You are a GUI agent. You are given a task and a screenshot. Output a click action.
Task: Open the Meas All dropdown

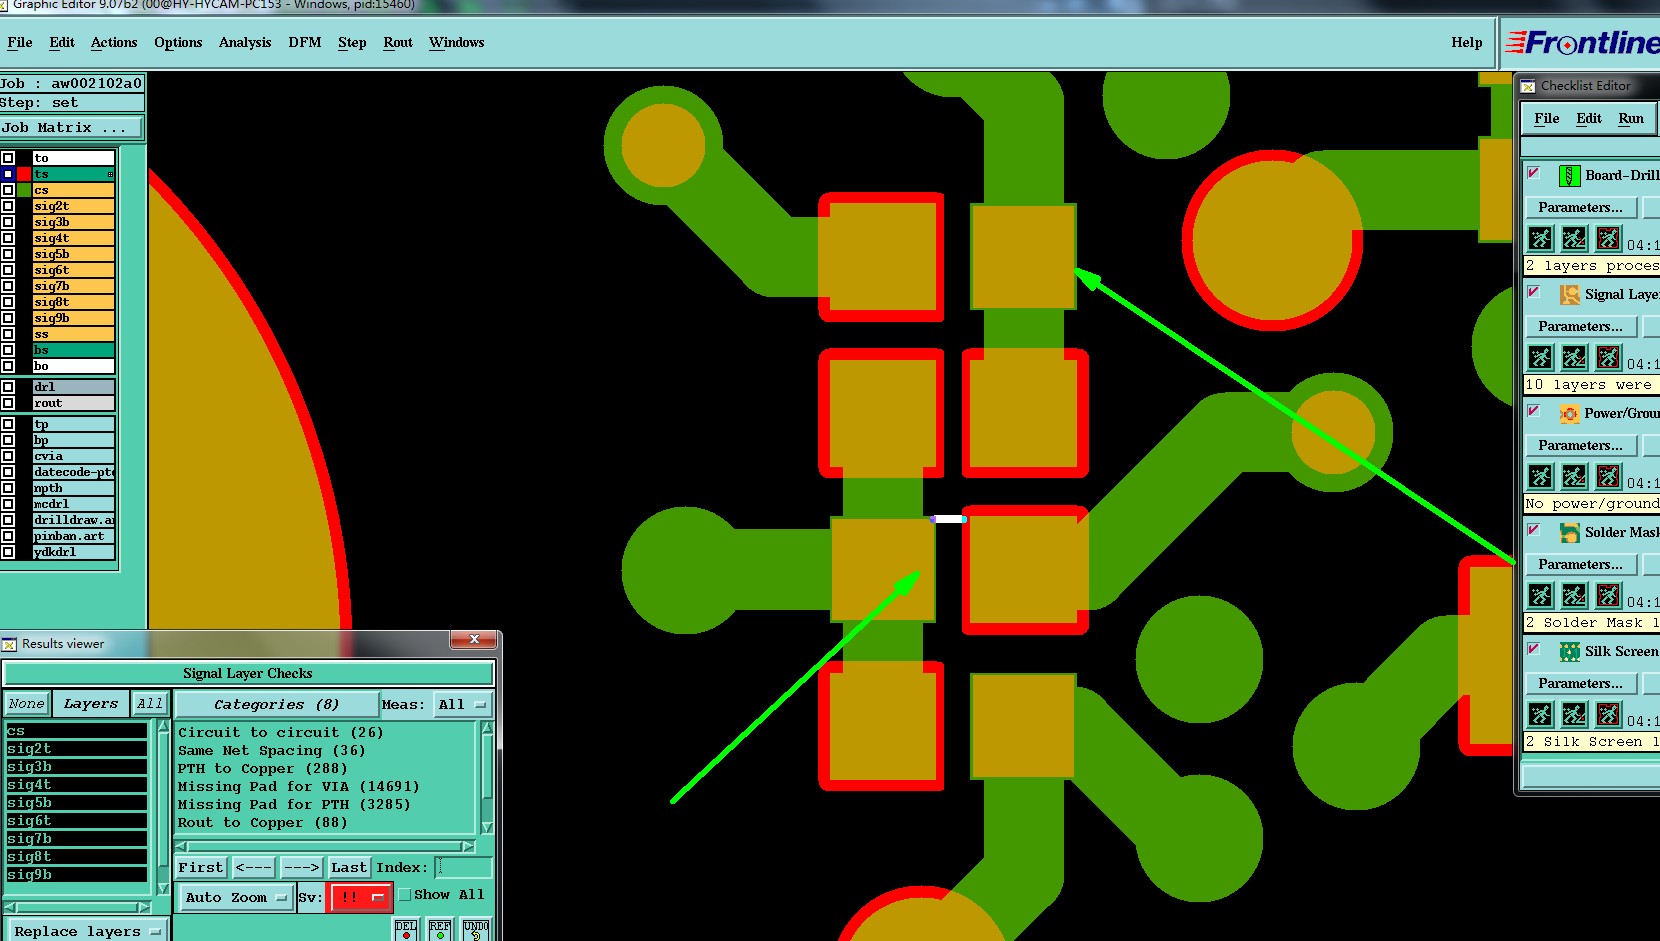coord(462,705)
